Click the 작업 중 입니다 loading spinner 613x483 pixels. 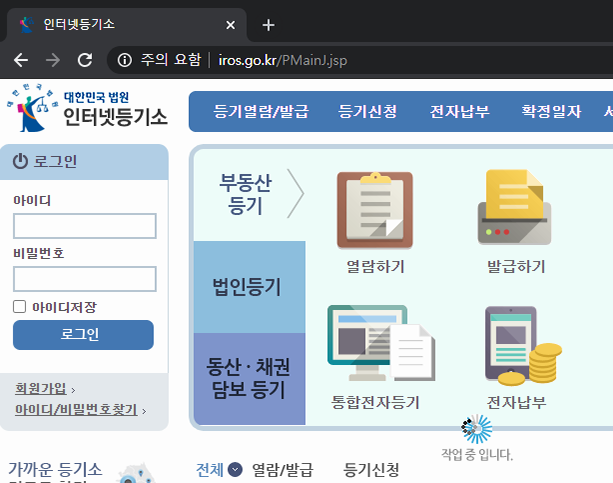477,429
